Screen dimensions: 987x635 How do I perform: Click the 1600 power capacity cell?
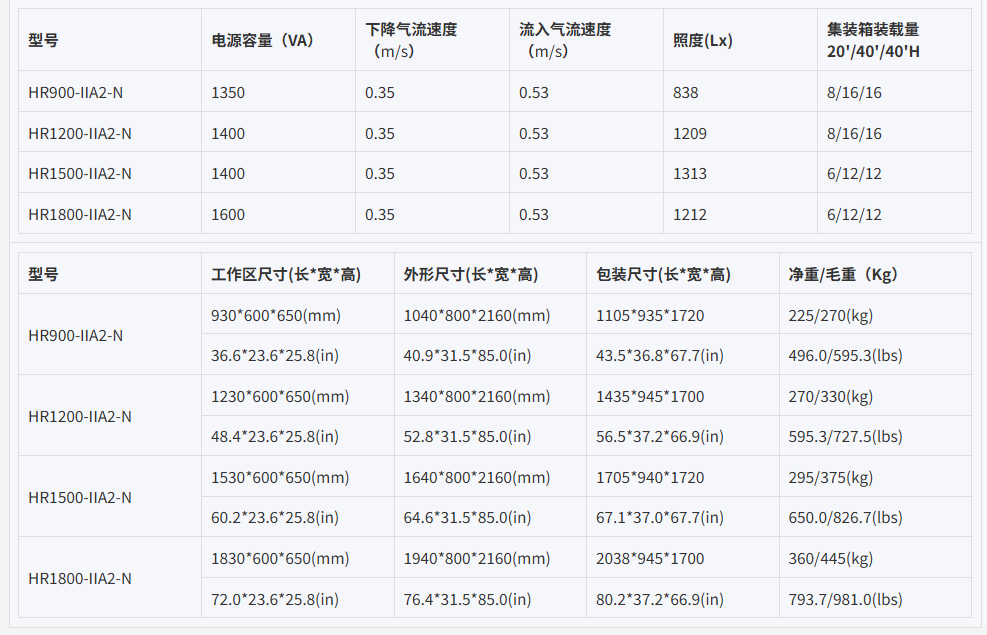(x=228, y=215)
